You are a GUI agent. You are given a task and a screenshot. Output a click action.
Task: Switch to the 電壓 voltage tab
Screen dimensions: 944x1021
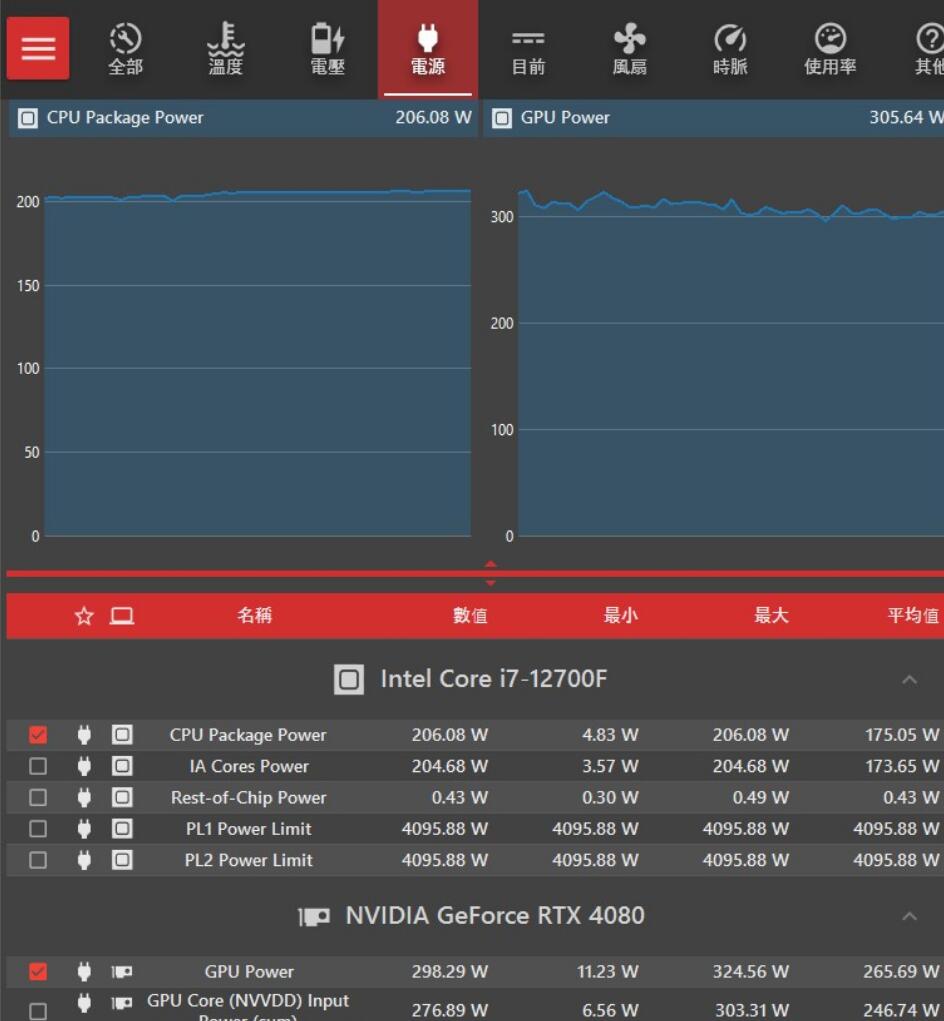point(327,49)
